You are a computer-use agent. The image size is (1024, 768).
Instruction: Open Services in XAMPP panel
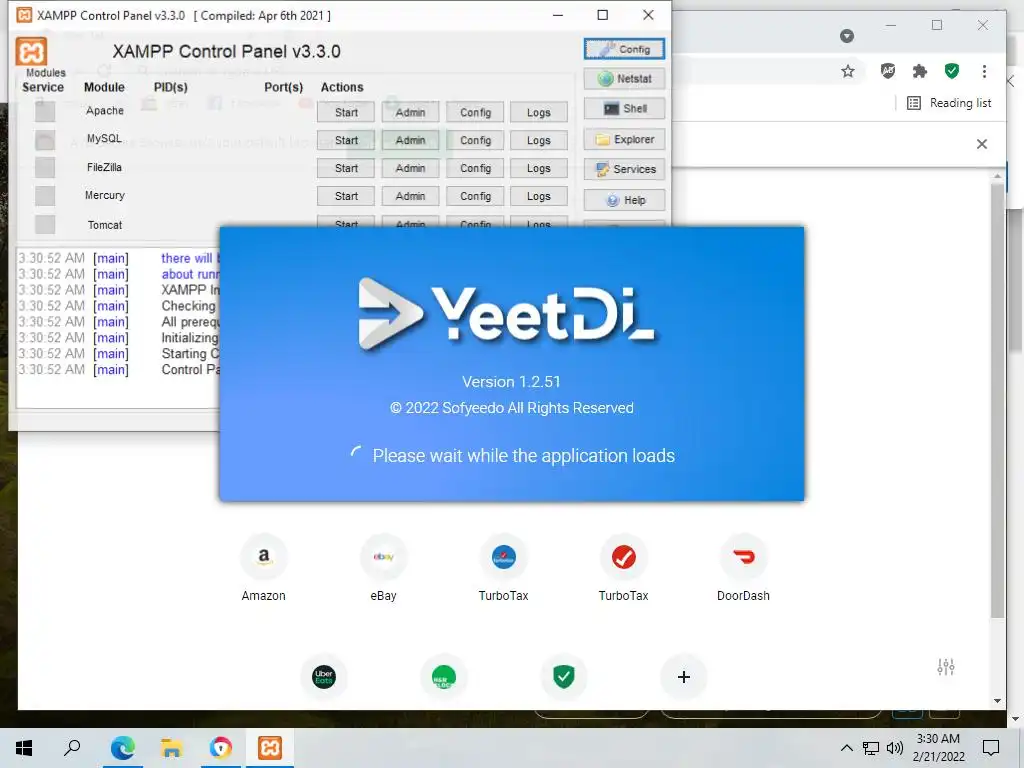pos(624,169)
